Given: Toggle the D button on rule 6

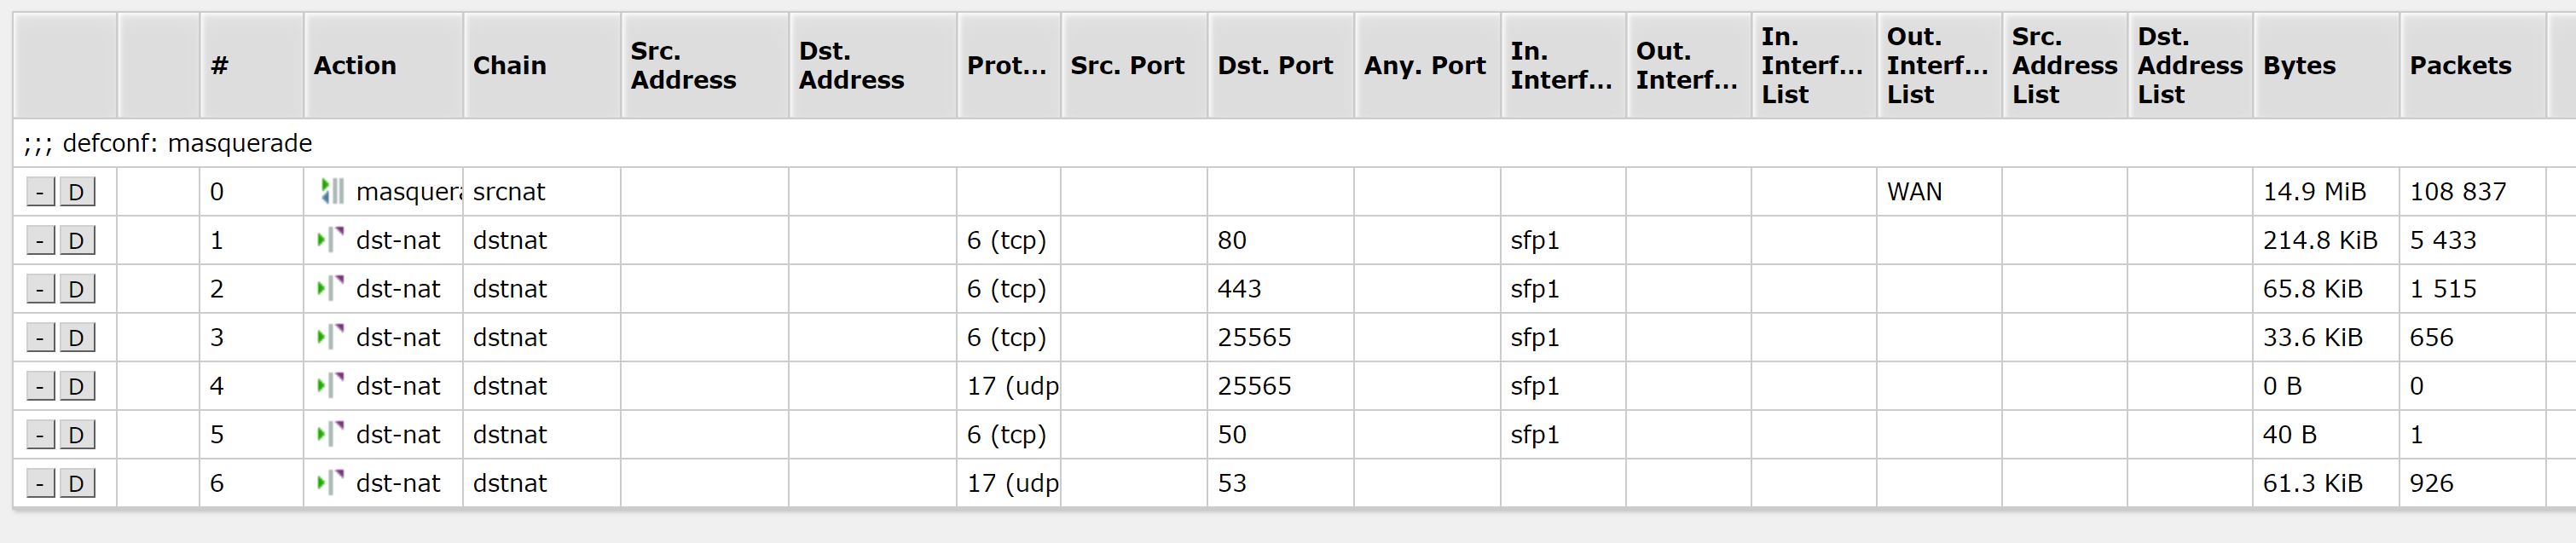Looking at the screenshot, I should [x=77, y=484].
